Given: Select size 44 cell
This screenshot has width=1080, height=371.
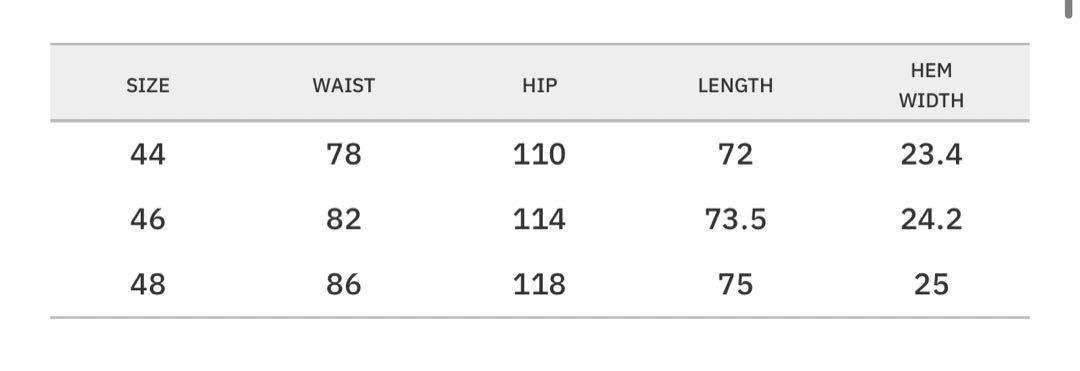Looking at the screenshot, I should point(147,155).
